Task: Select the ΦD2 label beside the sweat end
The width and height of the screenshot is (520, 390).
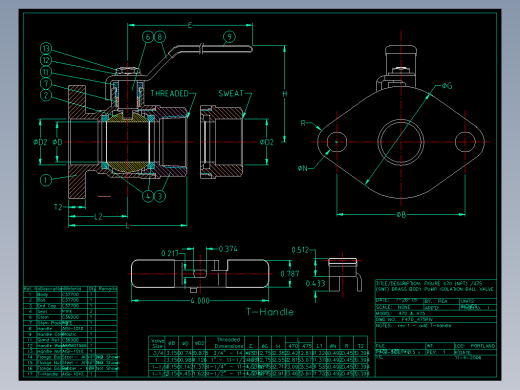Action: (x=267, y=142)
